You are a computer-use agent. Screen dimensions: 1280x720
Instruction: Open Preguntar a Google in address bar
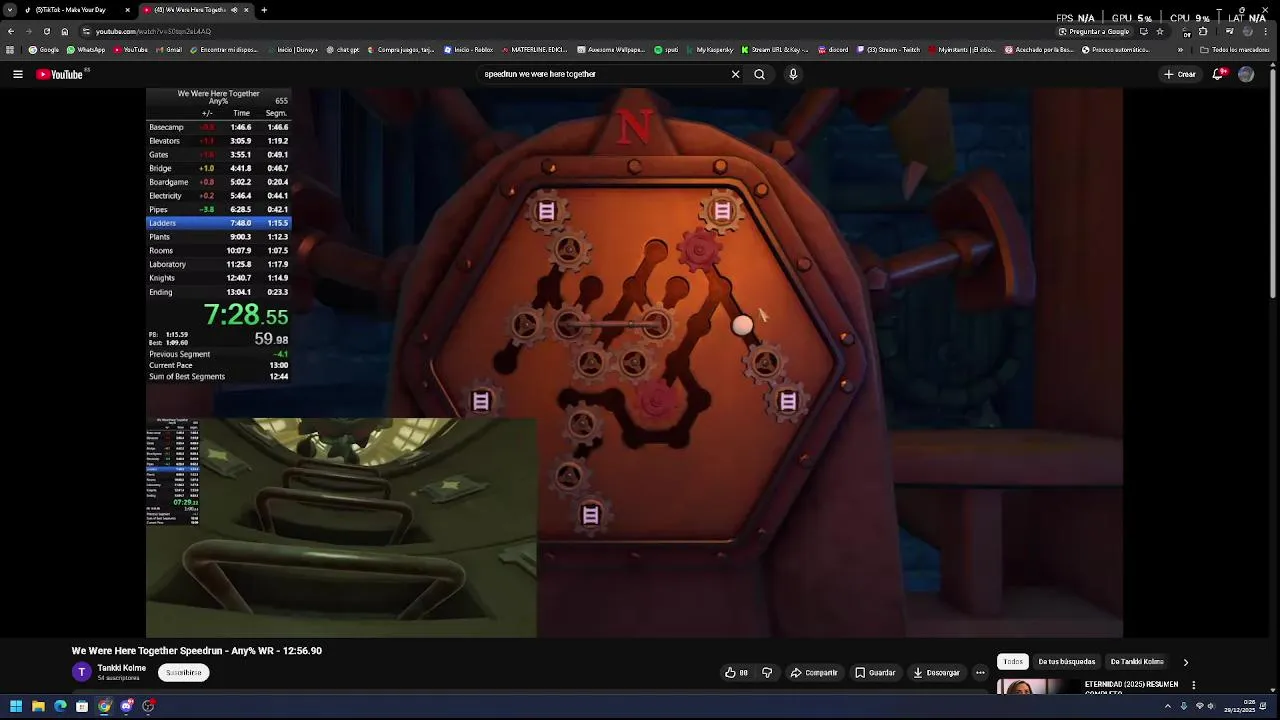click(x=1093, y=31)
